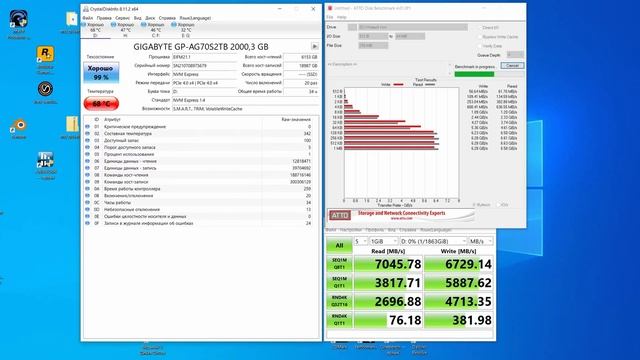640x360 pixels.
Task: Click the firmware (Прошивка) value field
Action: [x=204, y=57]
